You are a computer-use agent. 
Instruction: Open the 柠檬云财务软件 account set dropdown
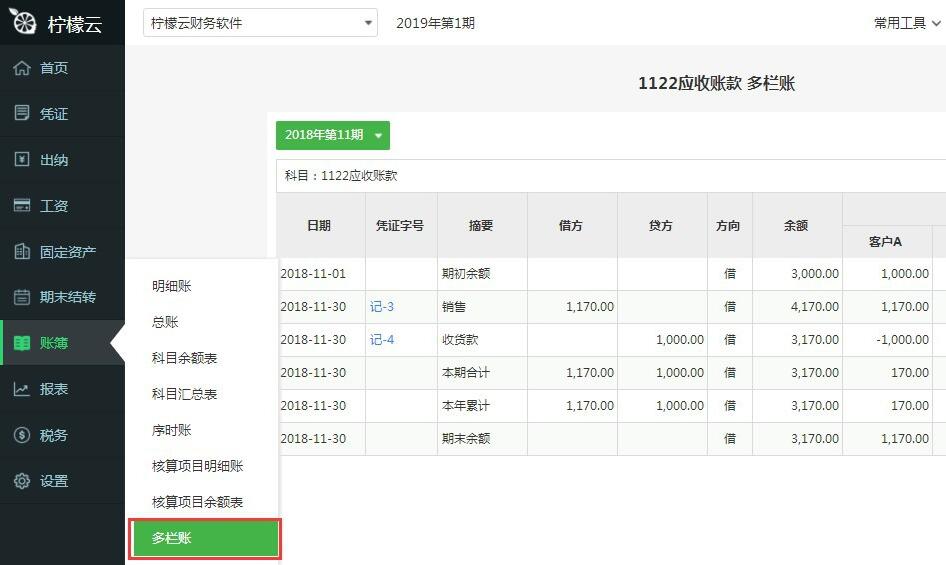point(260,23)
